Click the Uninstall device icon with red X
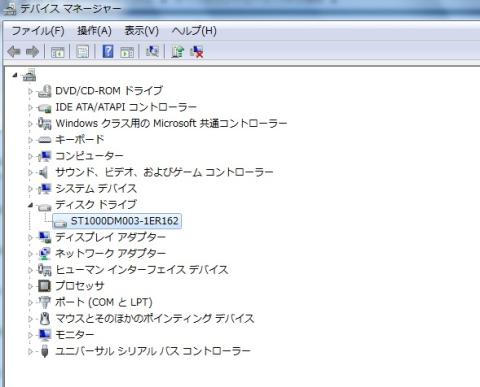The height and width of the screenshot is (387, 480). [x=197, y=52]
